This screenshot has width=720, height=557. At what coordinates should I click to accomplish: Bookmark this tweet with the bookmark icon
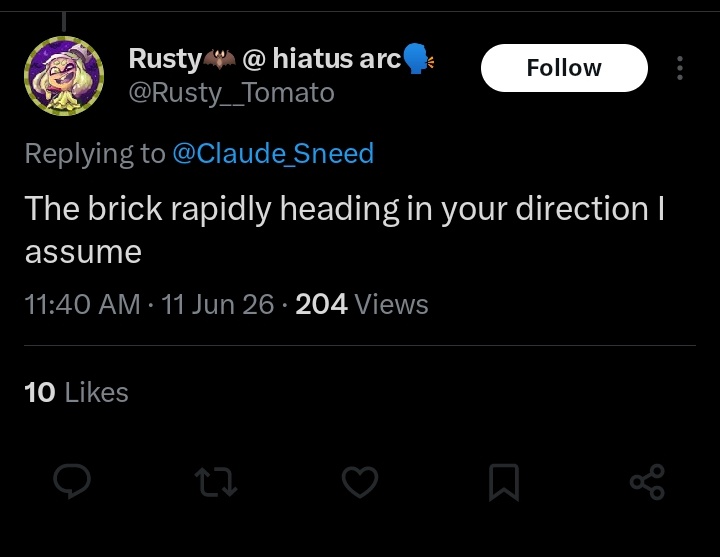click(504, 482)
